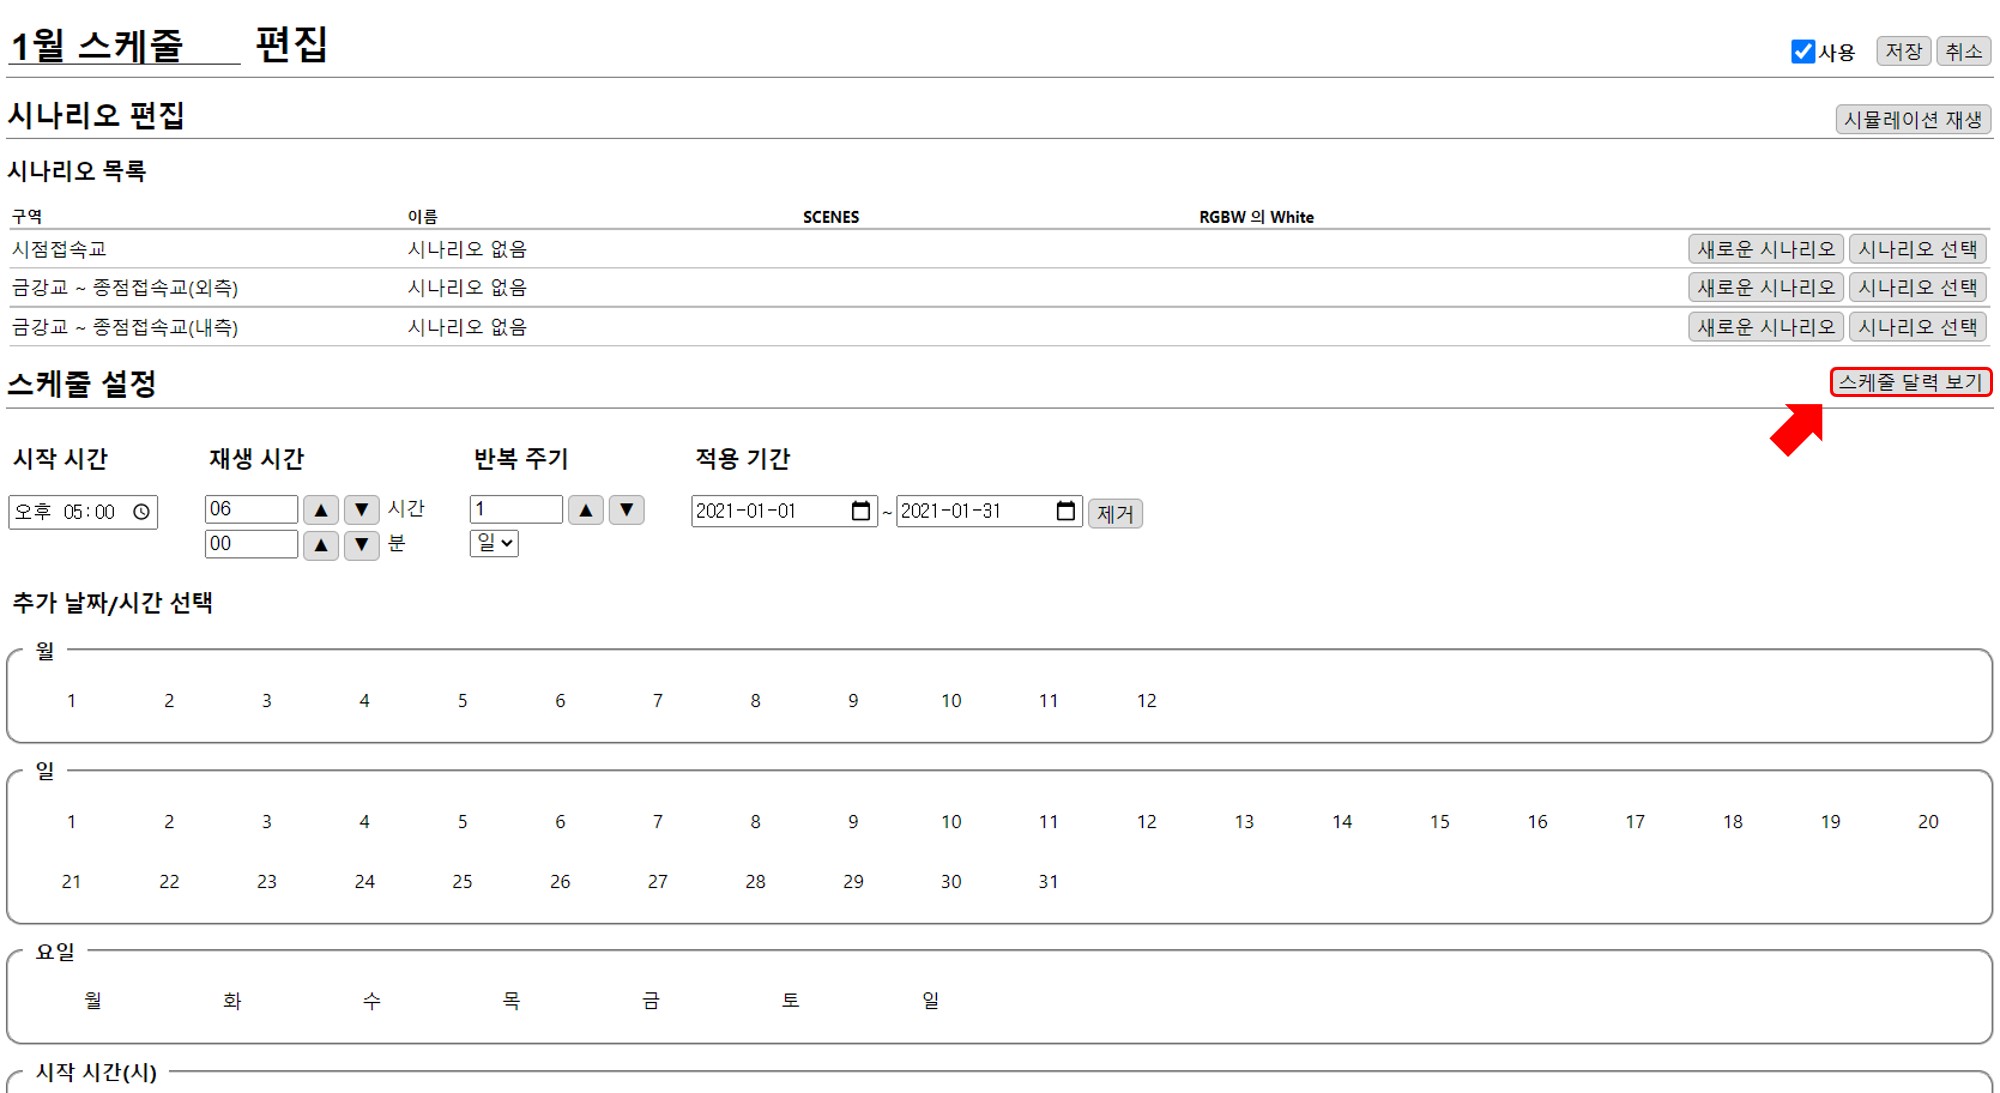
Task: Click 시점접속교 zone name
Action: coord(59,249)
